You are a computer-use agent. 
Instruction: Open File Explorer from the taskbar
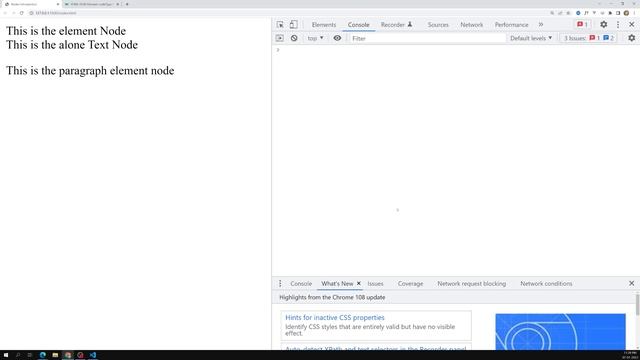click(55, 355)
